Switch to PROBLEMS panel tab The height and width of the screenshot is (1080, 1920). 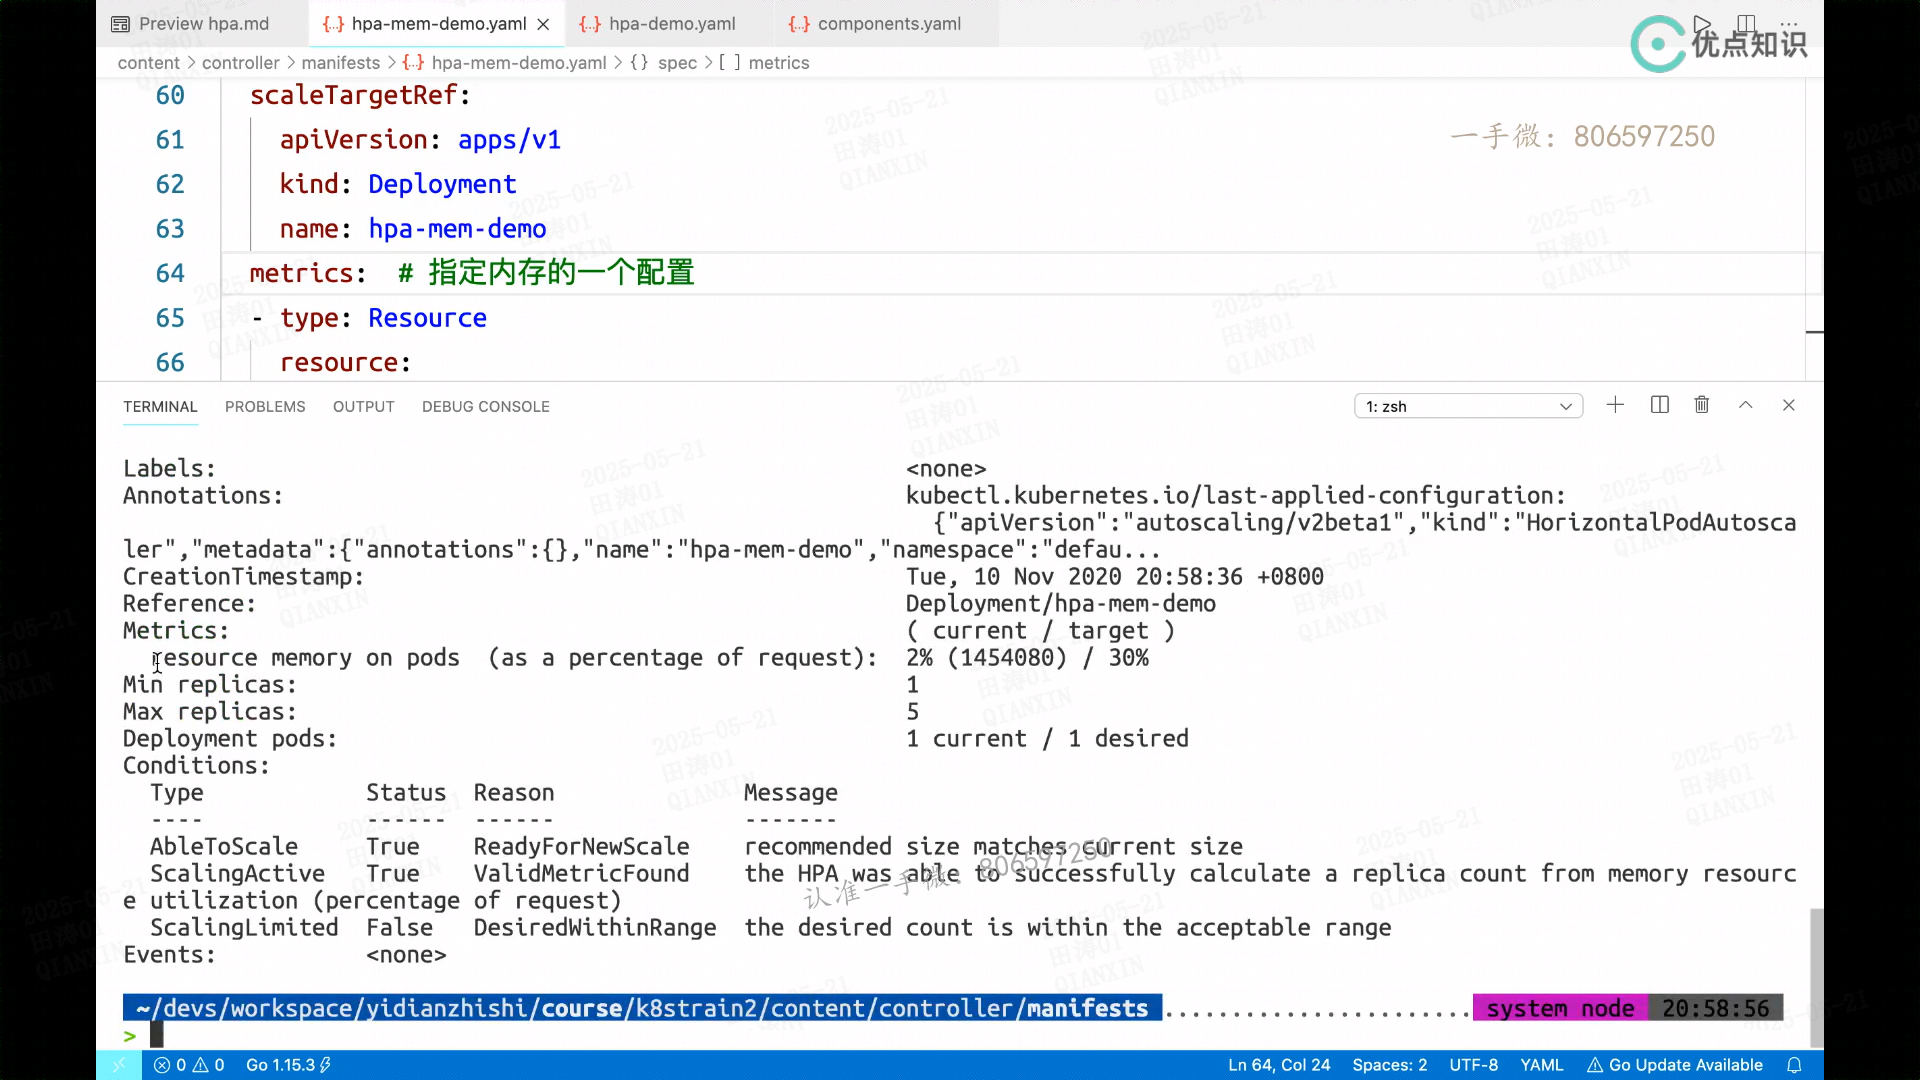click(265, 407)
